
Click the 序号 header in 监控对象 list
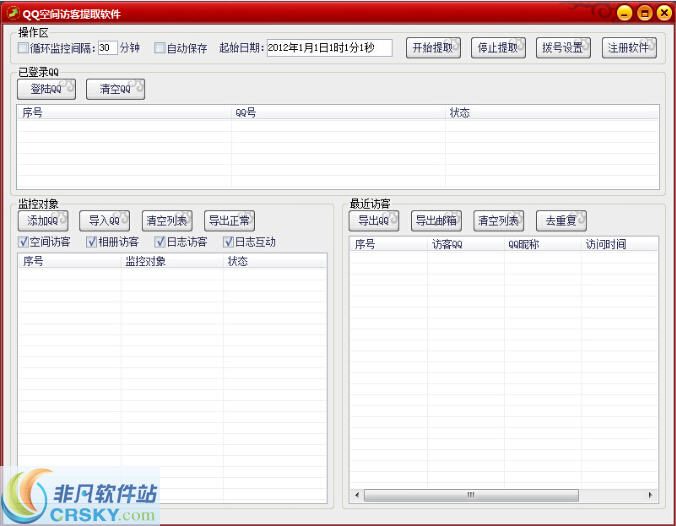click(x=69, y=261)
